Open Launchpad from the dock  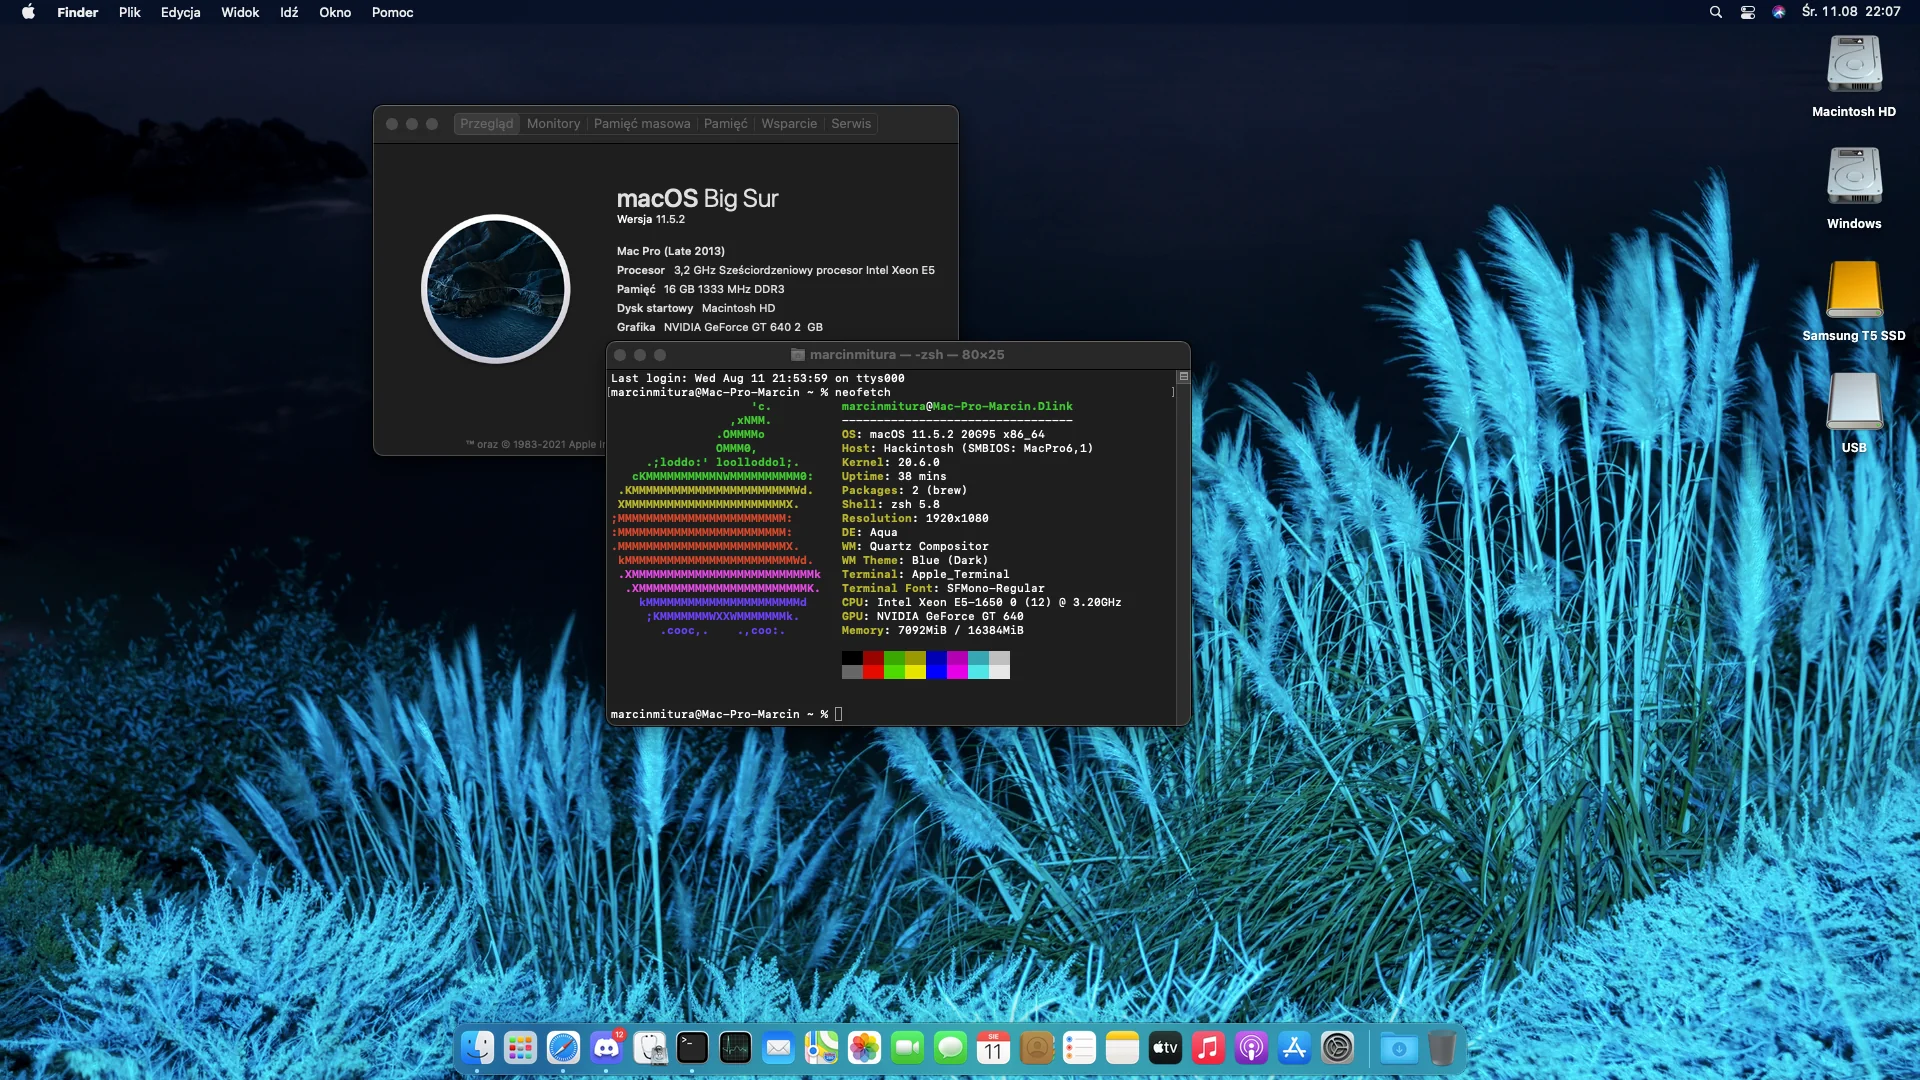point(520,1048)
